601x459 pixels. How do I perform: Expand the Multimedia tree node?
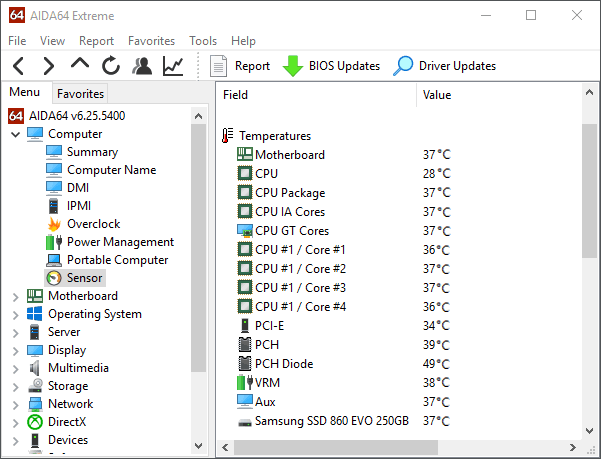point(15,369)
